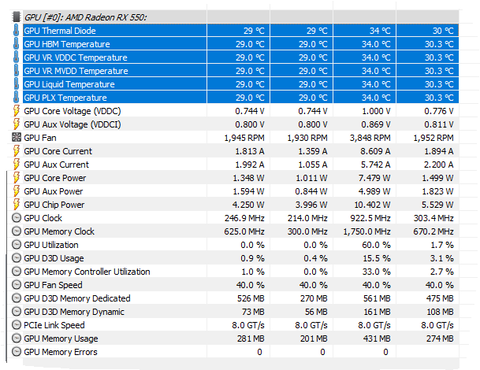Click the 10.402 W GPU Chip Power value

click(372, 204)
